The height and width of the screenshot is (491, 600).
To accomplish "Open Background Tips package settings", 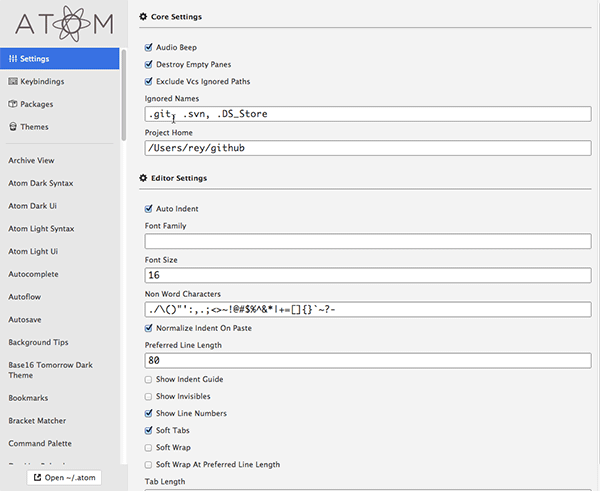I will 38,342.
